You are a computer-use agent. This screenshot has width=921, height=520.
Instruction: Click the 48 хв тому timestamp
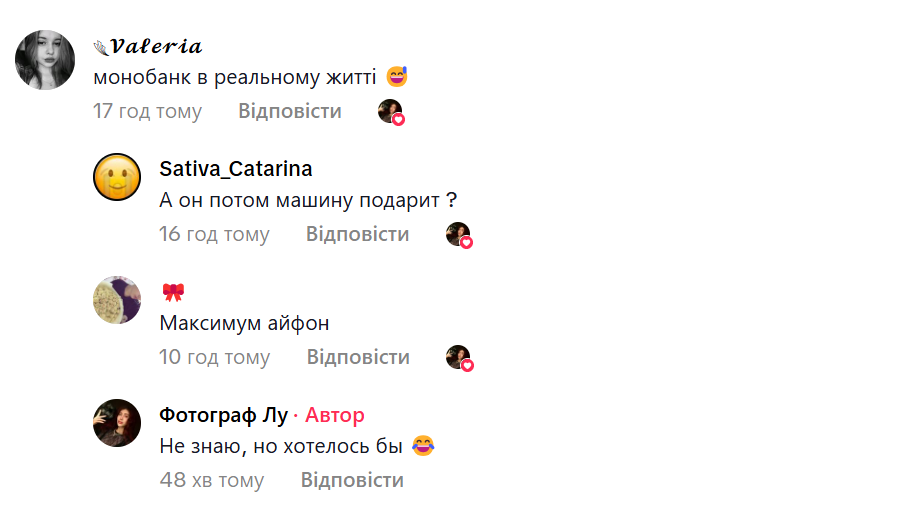[x=212, y=480]
